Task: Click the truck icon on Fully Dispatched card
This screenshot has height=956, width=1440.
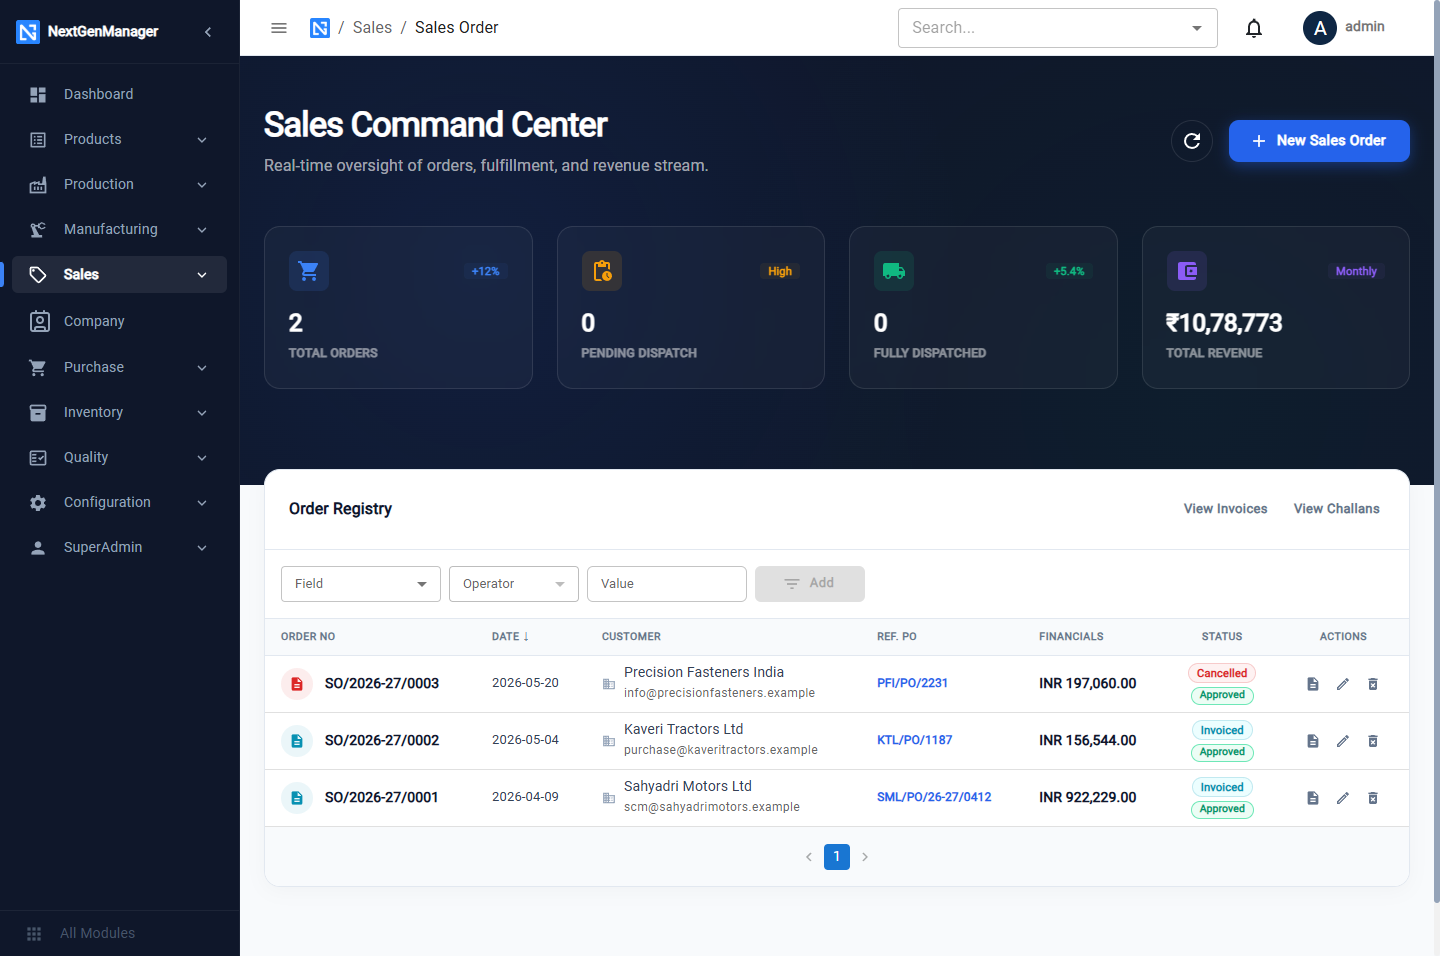Action: [894, 271]
